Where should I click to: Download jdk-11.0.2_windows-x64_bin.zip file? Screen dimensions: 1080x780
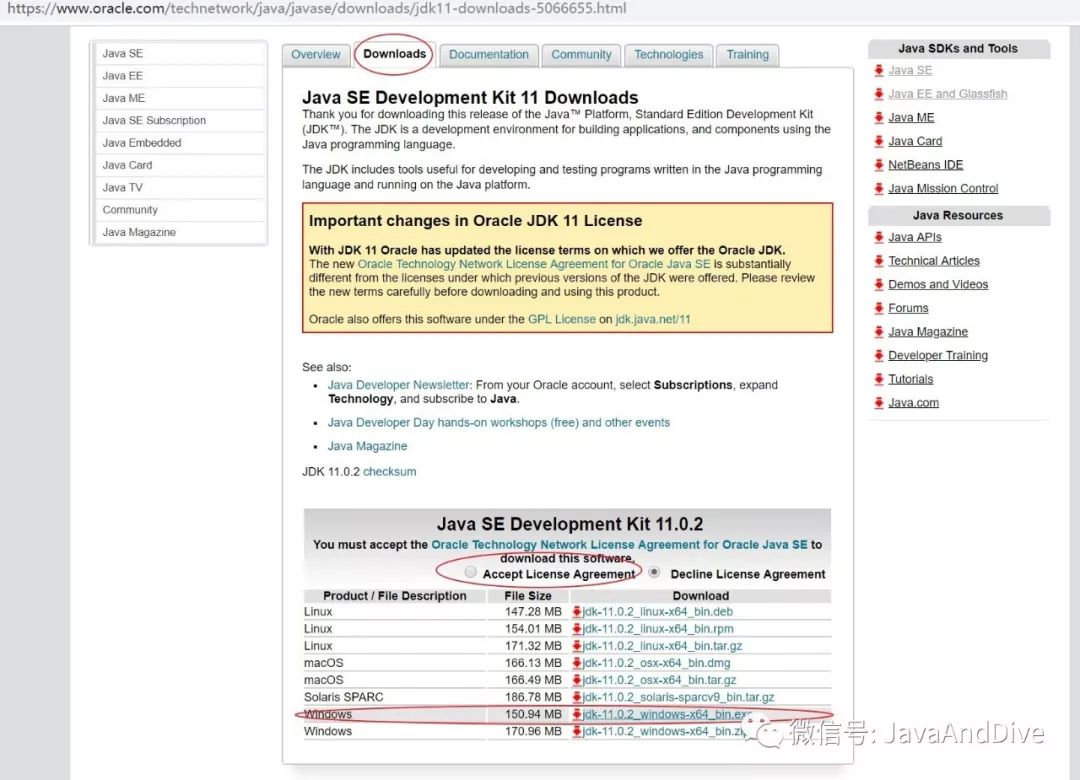(x=664, y=731)
